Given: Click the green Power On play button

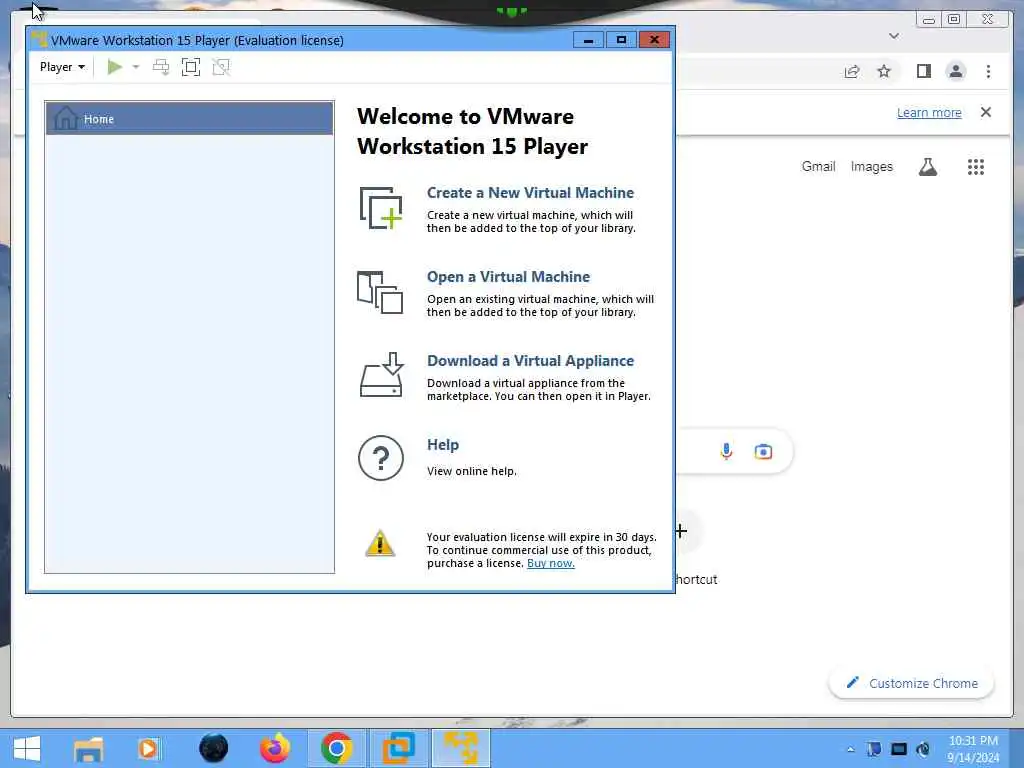Looking at the screenshot, I should coord(115,67).
